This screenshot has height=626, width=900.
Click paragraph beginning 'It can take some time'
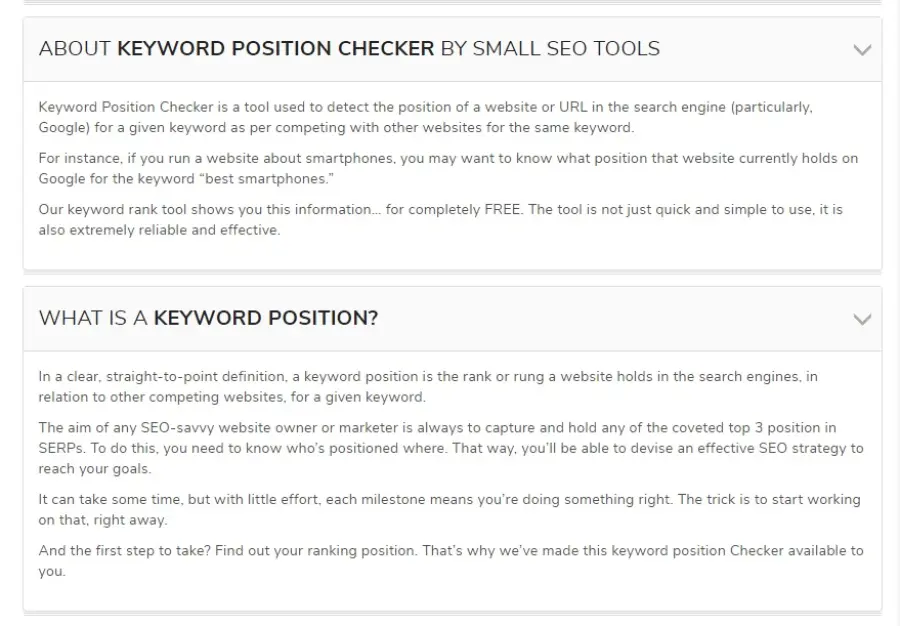click(x=449, y=510)
